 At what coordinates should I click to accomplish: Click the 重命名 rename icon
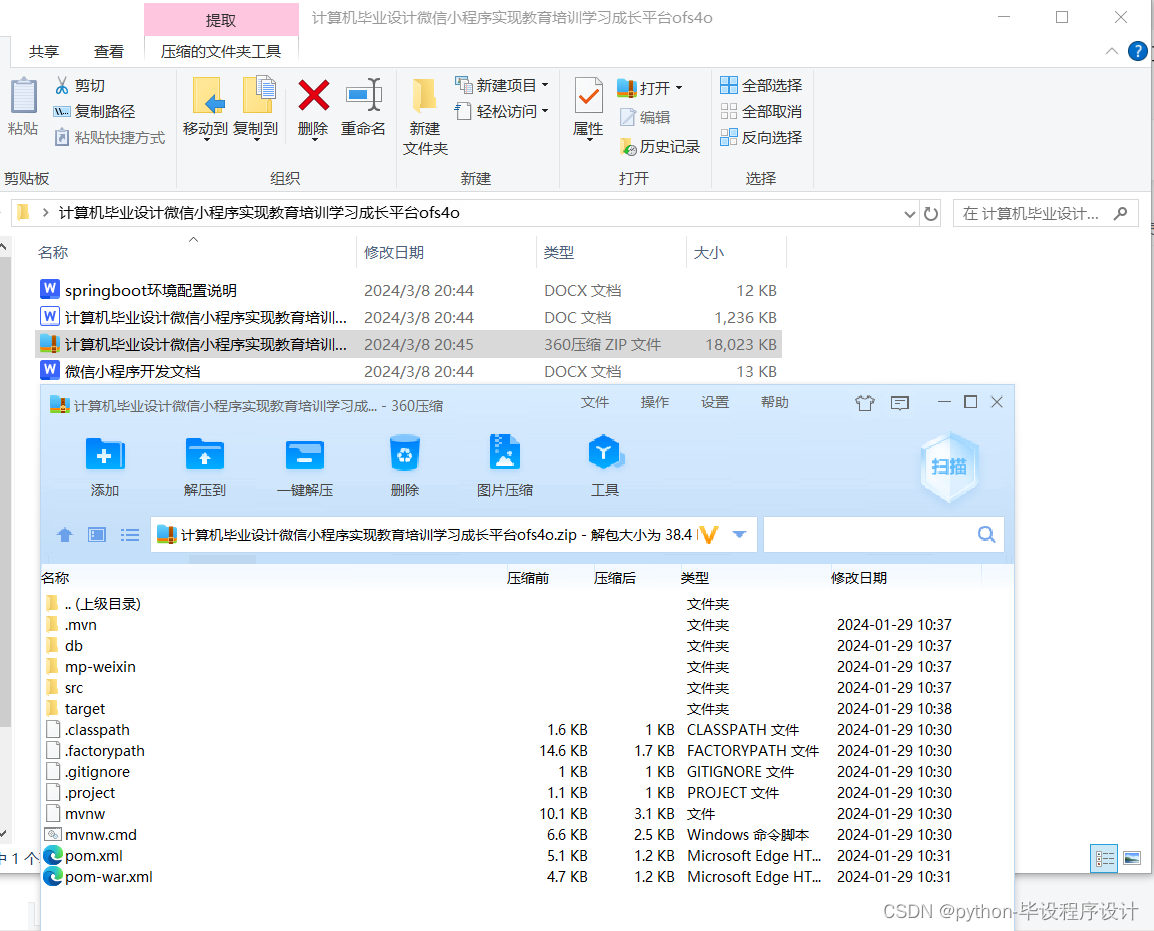click(363, 110)
